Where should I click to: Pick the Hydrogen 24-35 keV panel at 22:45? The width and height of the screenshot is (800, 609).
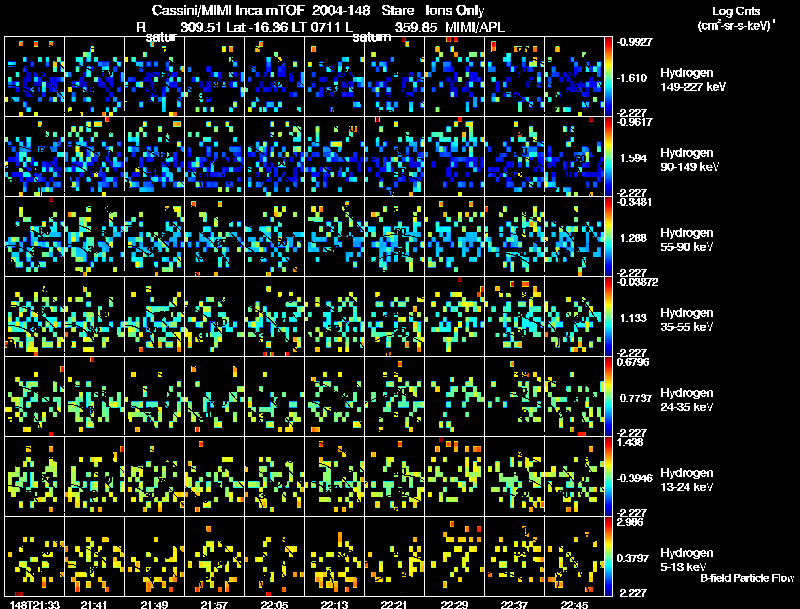pos(574,396)
